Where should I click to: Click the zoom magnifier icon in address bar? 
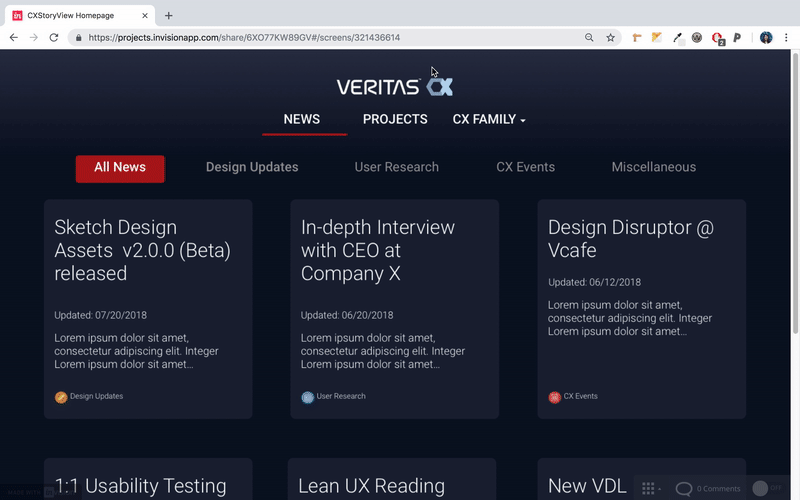tap(590, 37)
